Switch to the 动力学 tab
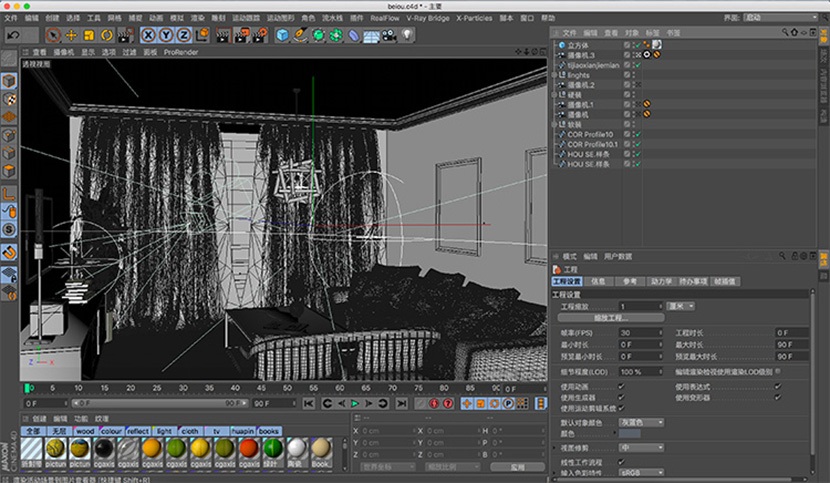 (x=661, y=282)
